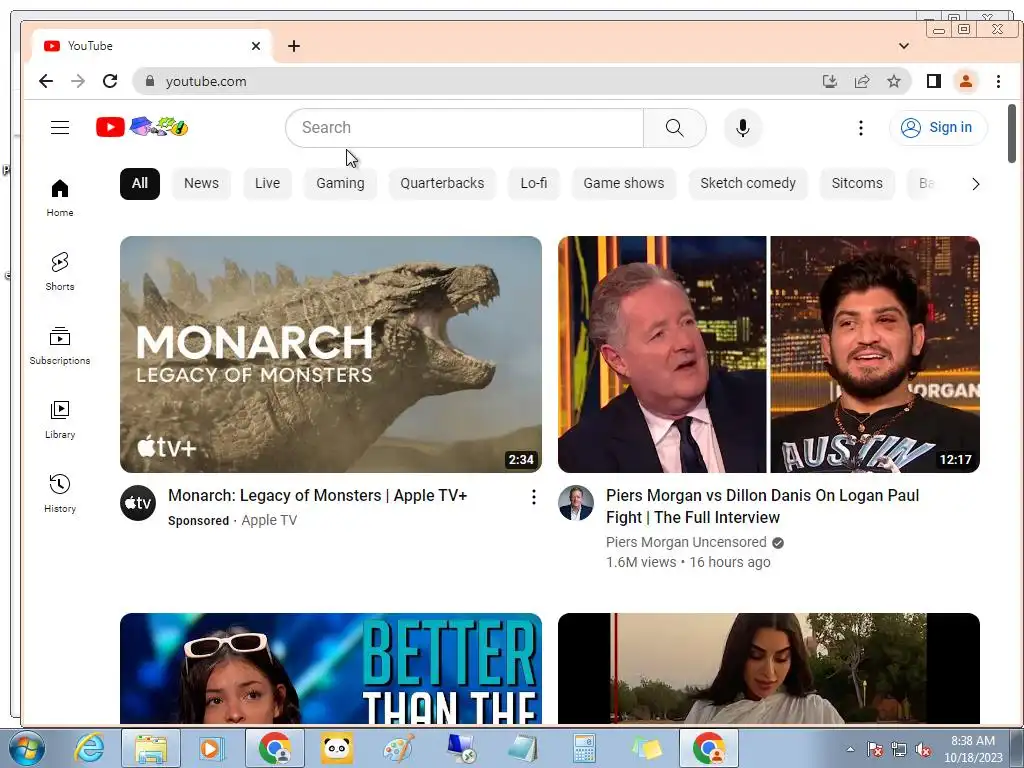This screenshot has width=1024, height=768.
Task: Open the tab search dropdown arrow
Action: (x=904, y=46)
